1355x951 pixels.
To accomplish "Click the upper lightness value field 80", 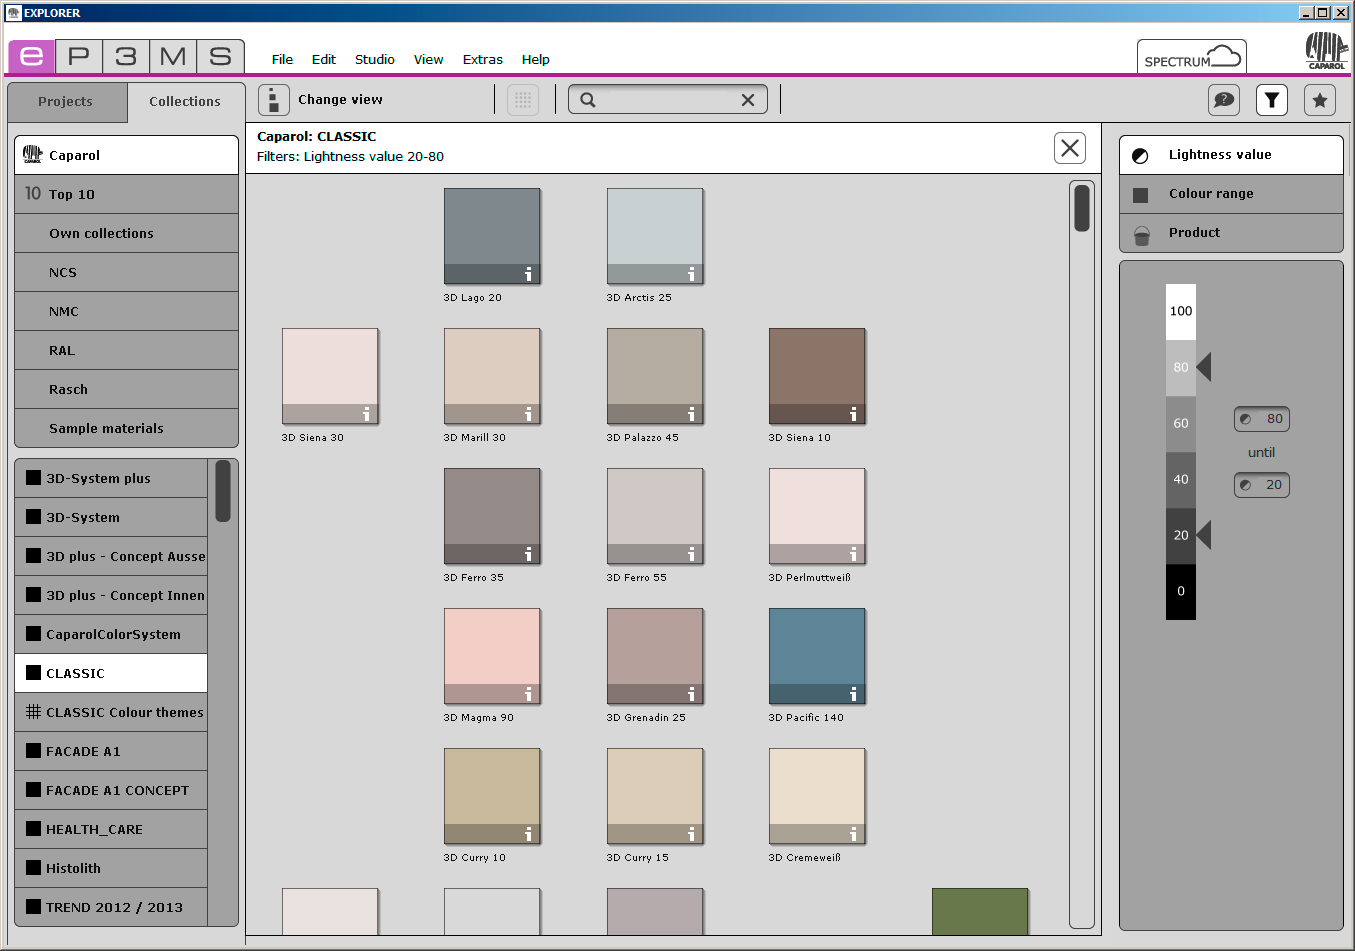I will tap(1262, 419).
